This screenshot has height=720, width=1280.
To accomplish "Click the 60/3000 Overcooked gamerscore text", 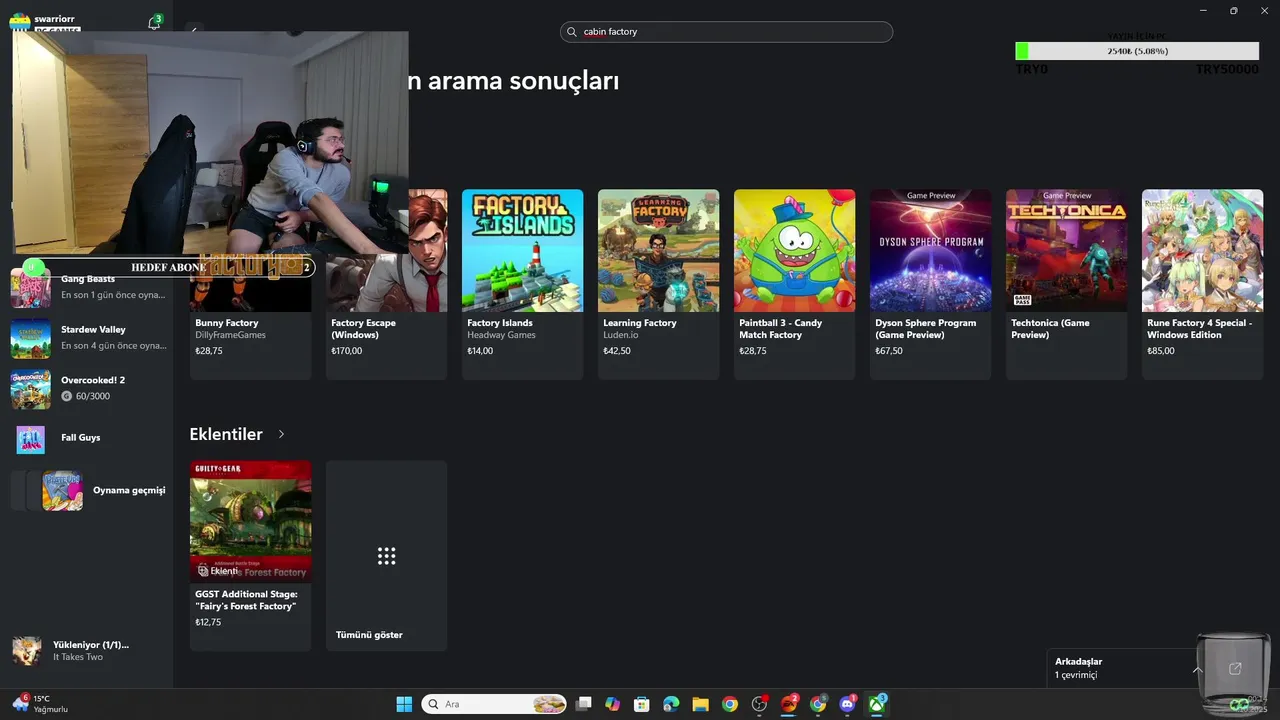I will pos(93,396).
